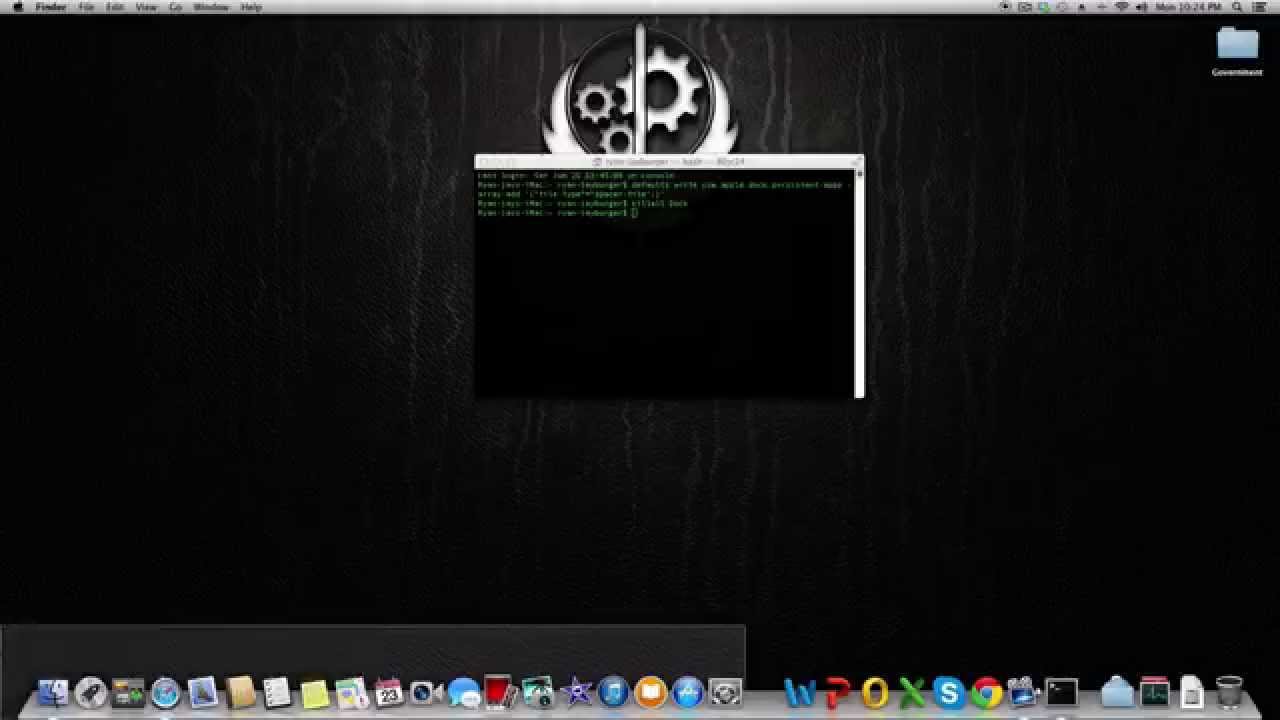Open iBooks orange icon in Dock
1280x720 pixels.
(x=651, y=692)
